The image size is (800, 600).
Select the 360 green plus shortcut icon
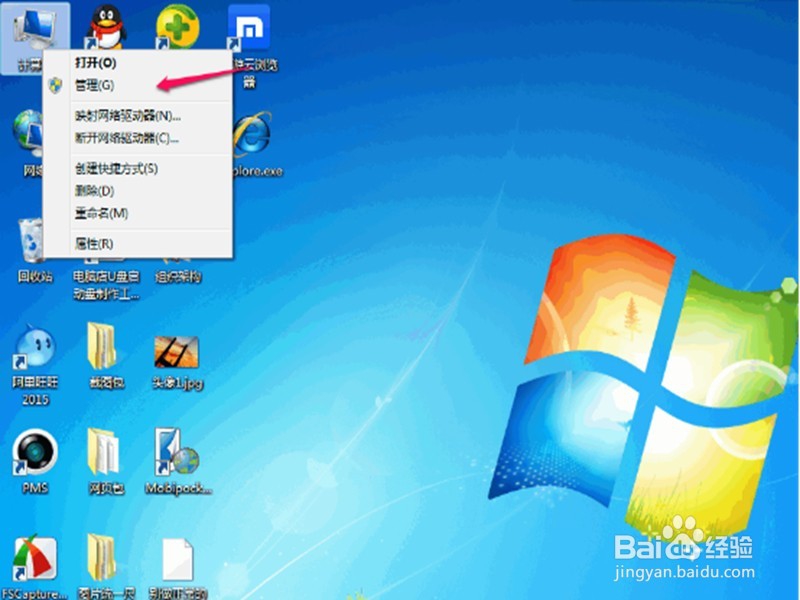coord(178,28)
